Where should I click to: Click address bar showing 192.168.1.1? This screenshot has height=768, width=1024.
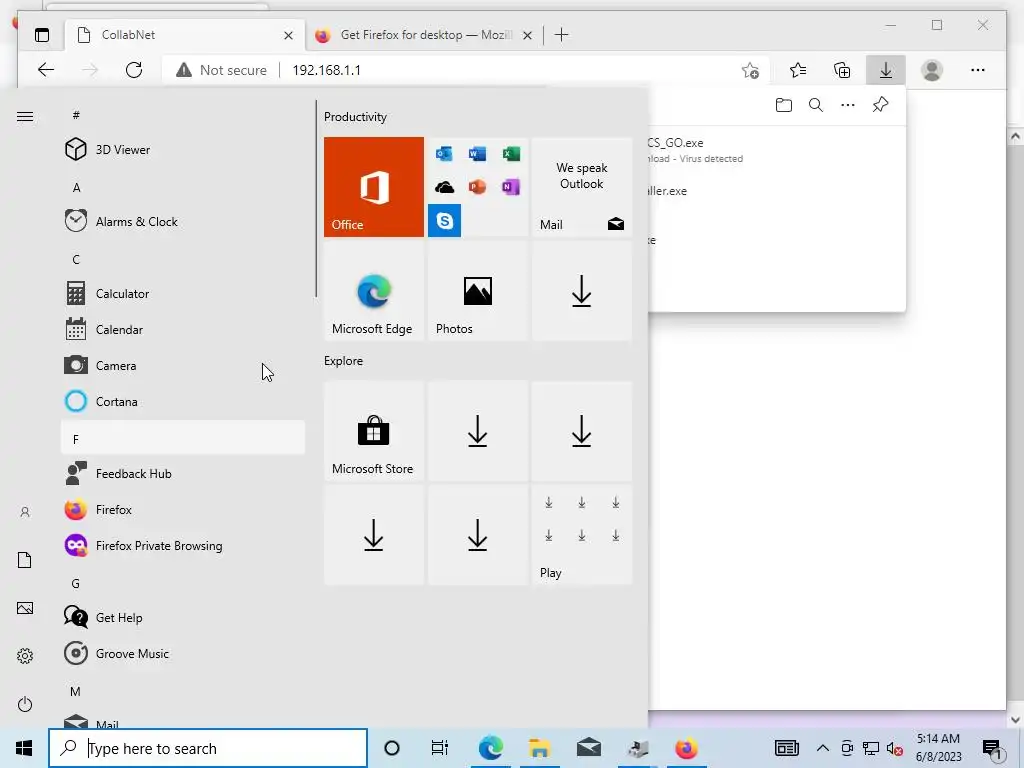tap(327, 70)
